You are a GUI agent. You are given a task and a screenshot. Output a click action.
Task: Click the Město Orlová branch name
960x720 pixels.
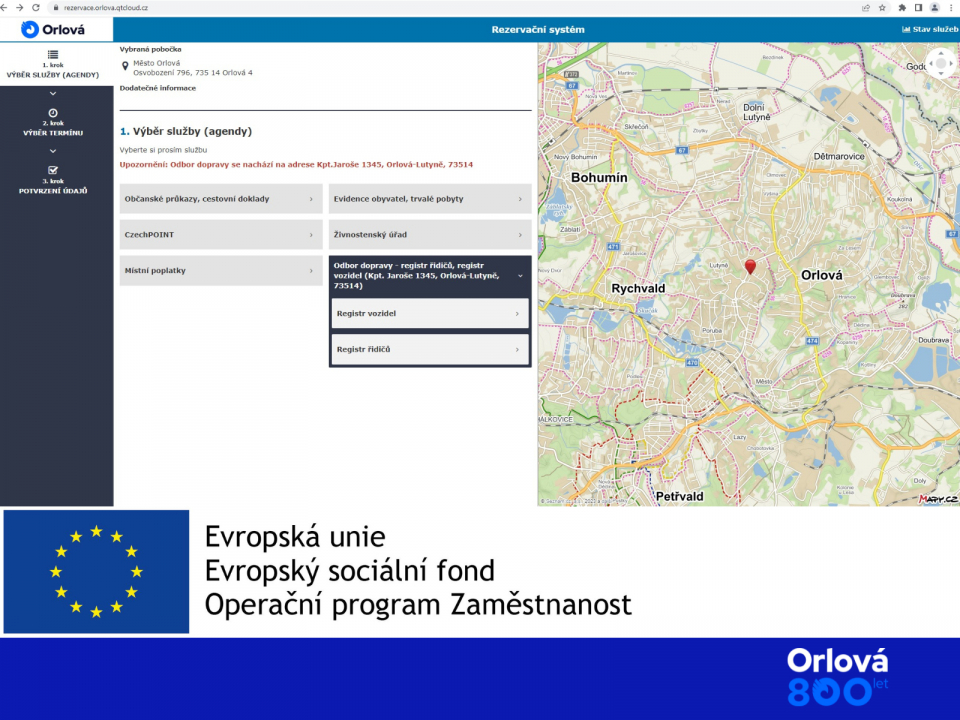157,63
